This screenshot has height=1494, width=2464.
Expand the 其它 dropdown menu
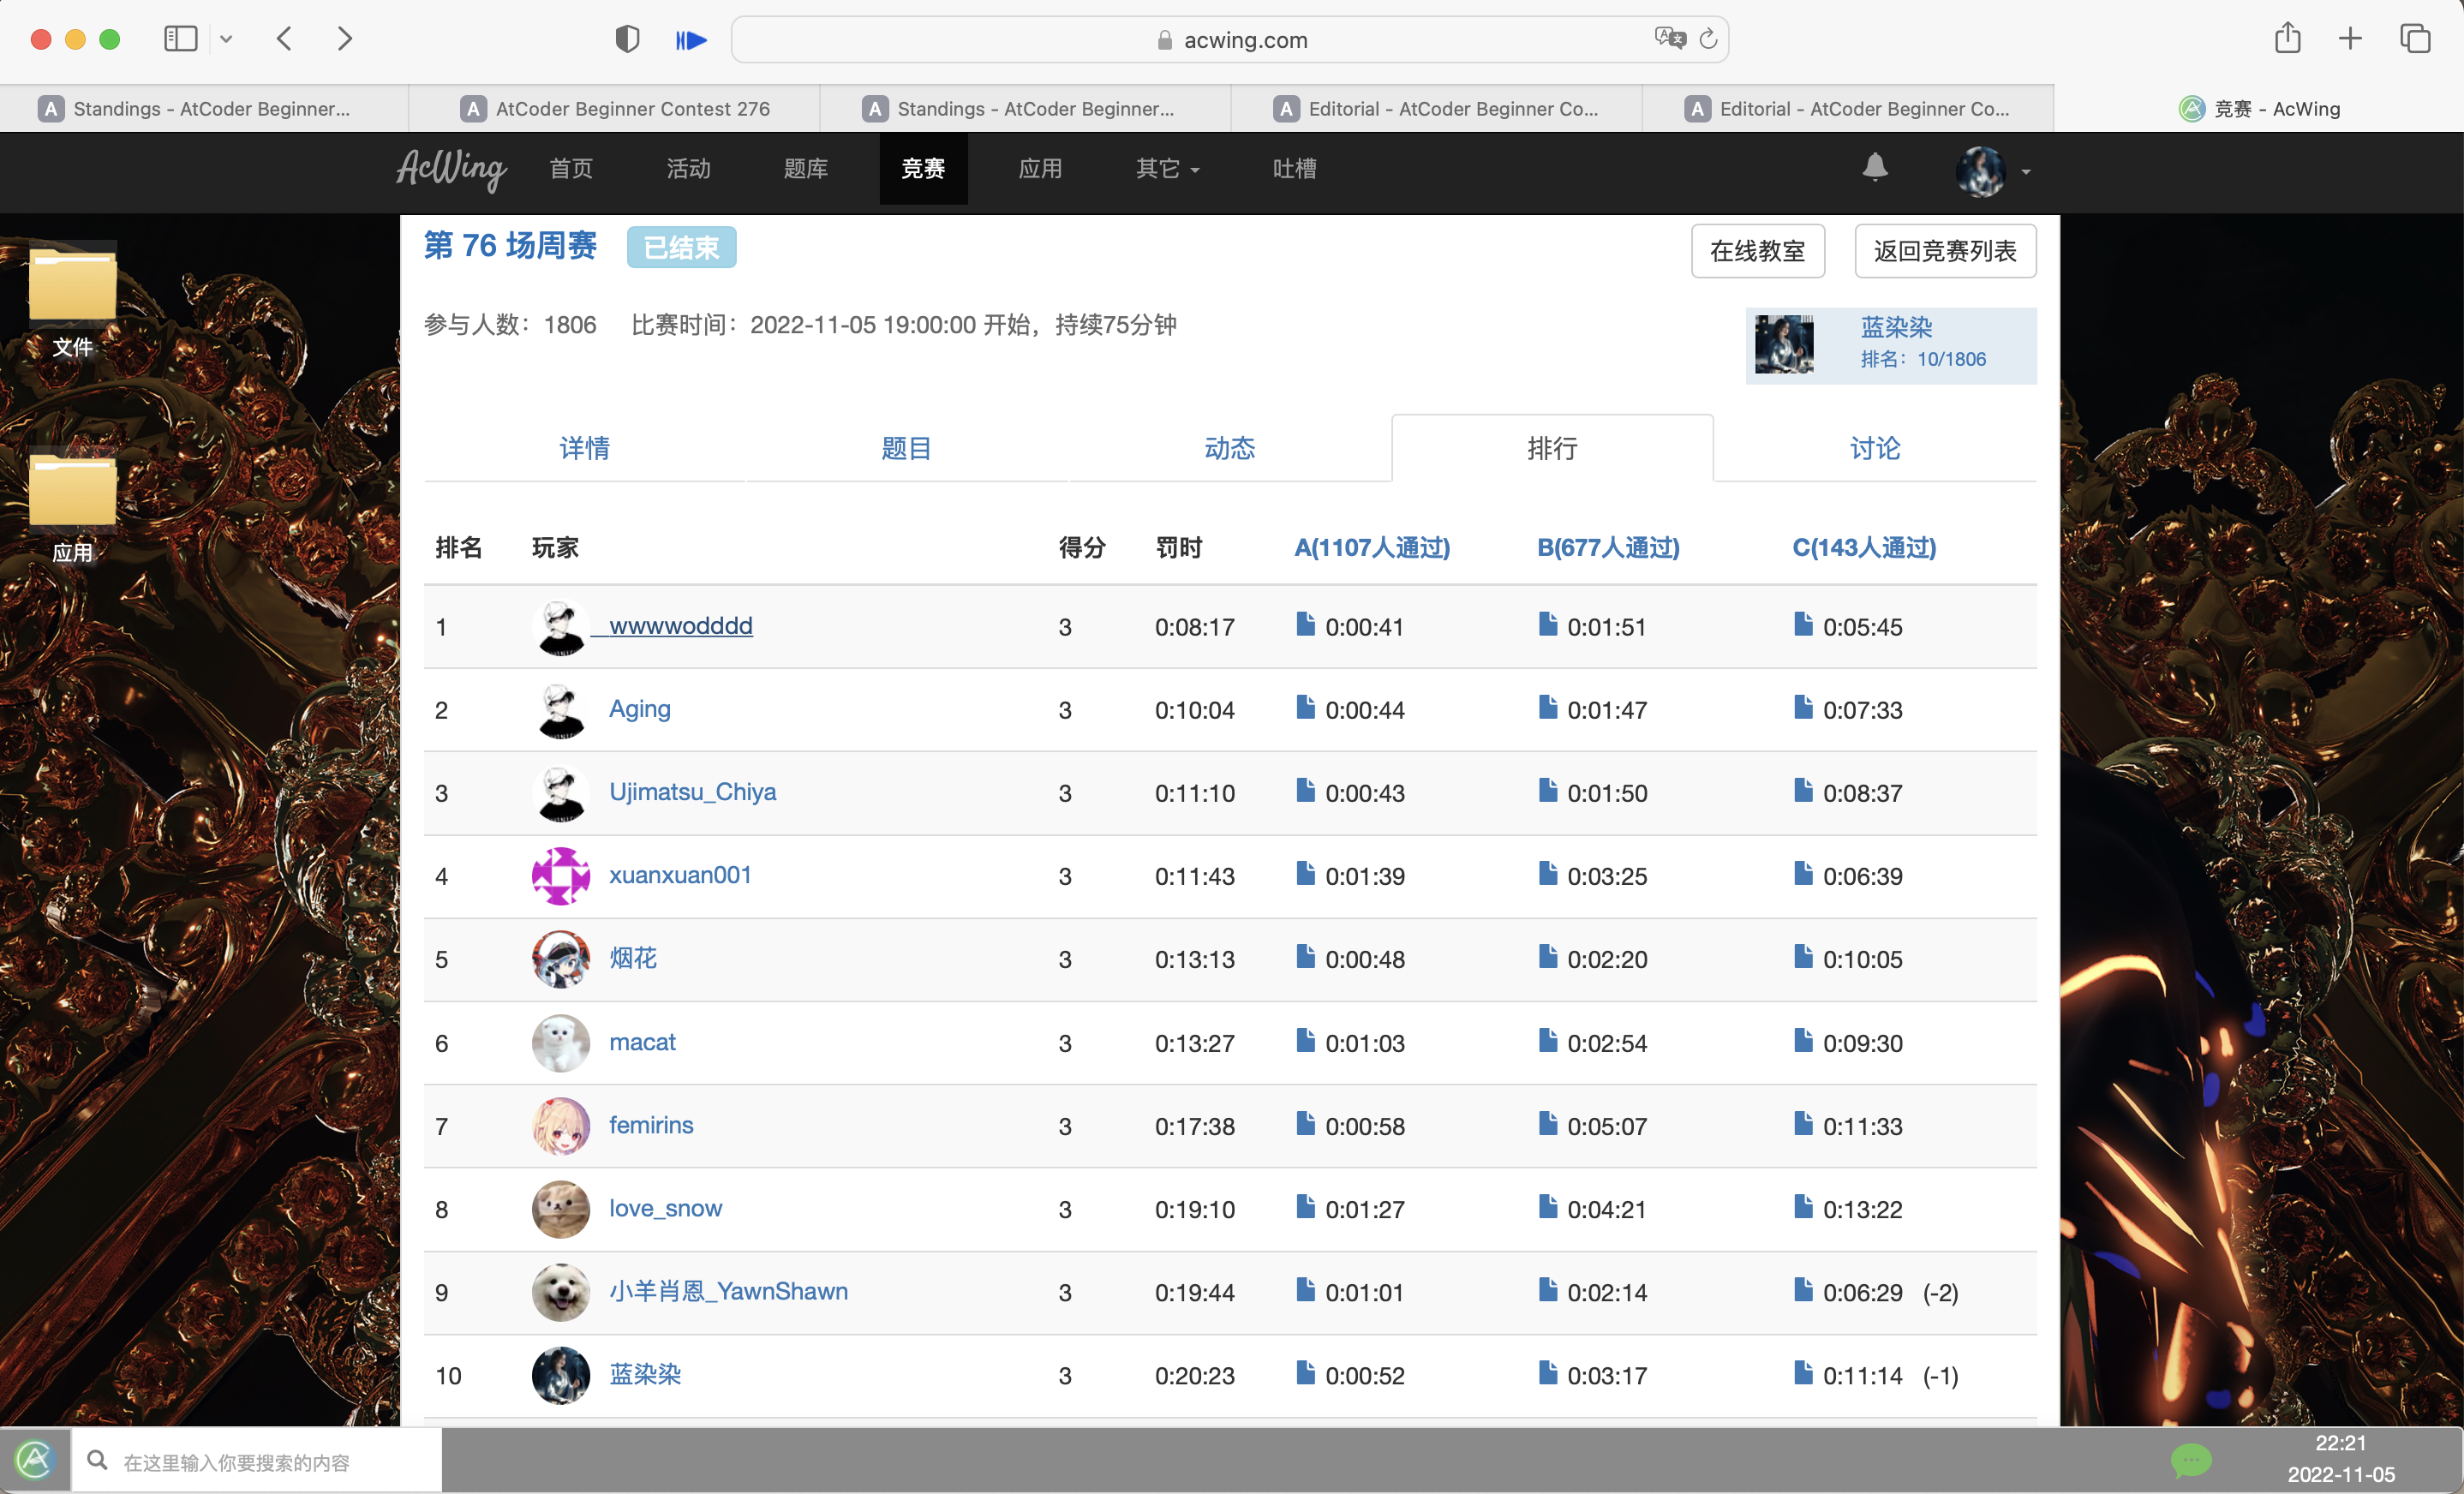(x=1166, y=169)
